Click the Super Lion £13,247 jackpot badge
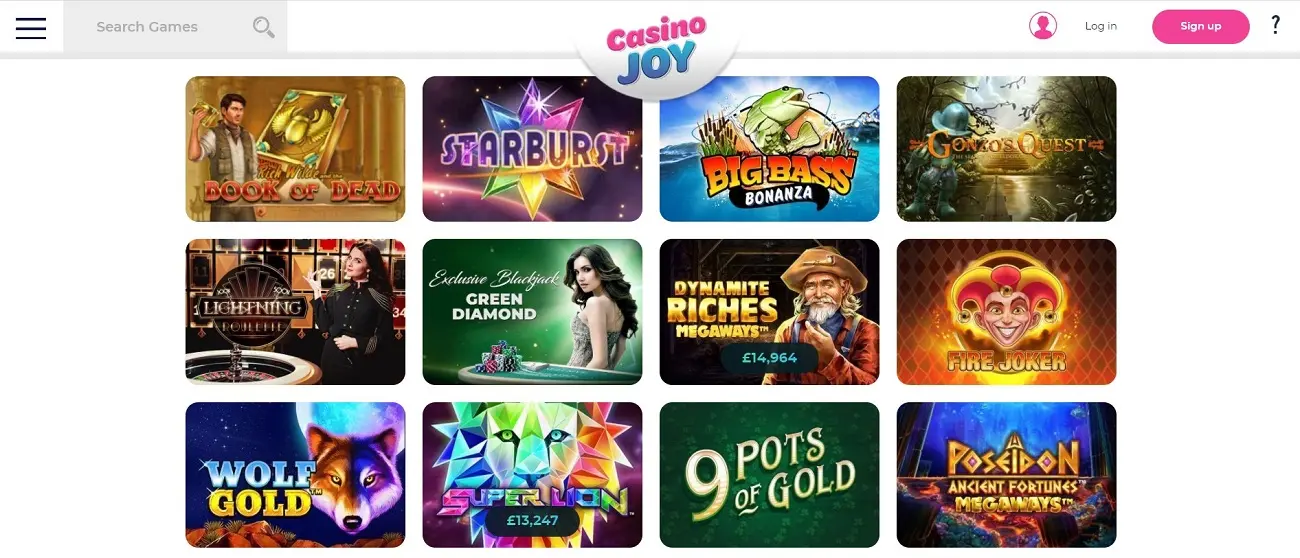Image resolution: width=1300 pixels, height=558 pixels. tap(532, 521)
